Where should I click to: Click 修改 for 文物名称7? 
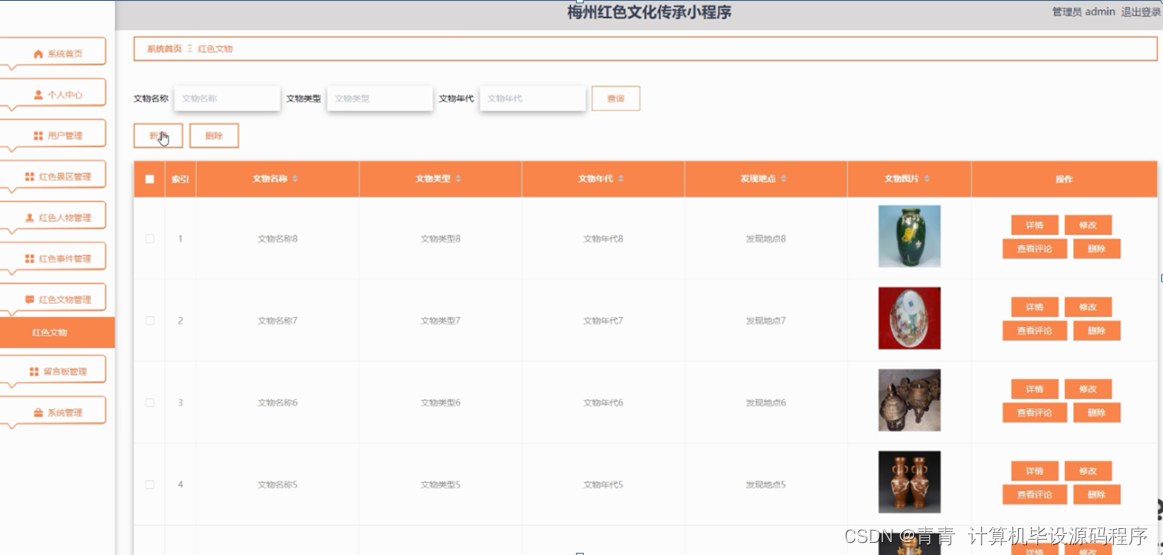(x=1088, y=307)
